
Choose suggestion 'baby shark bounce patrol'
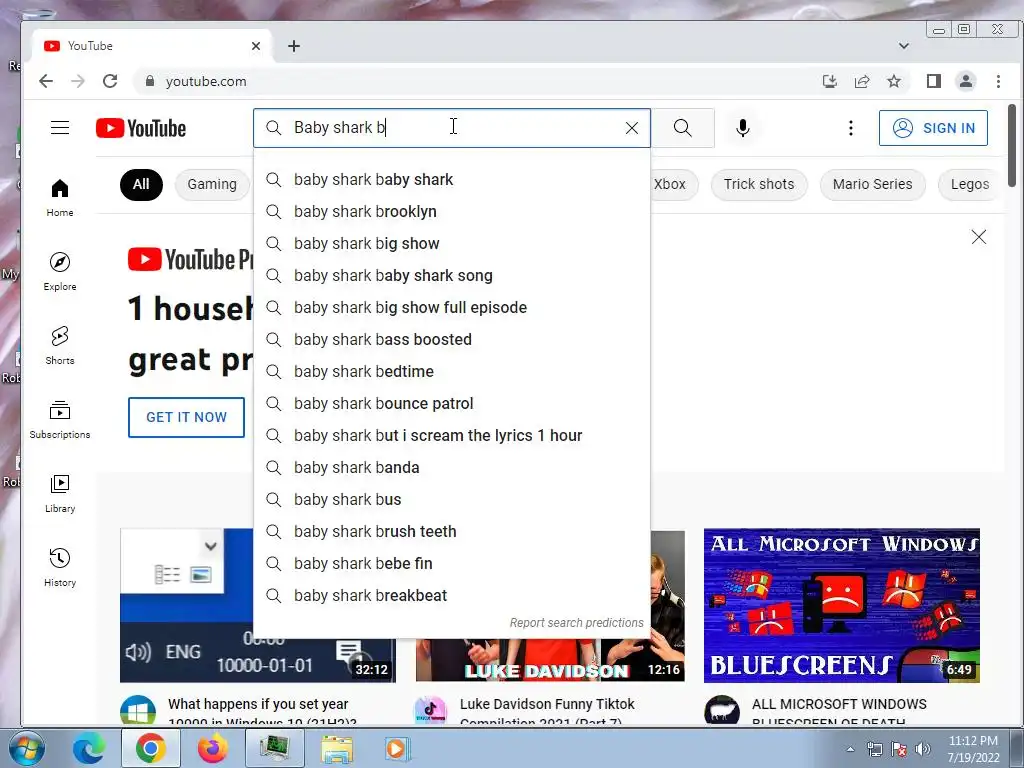(452, 404)
